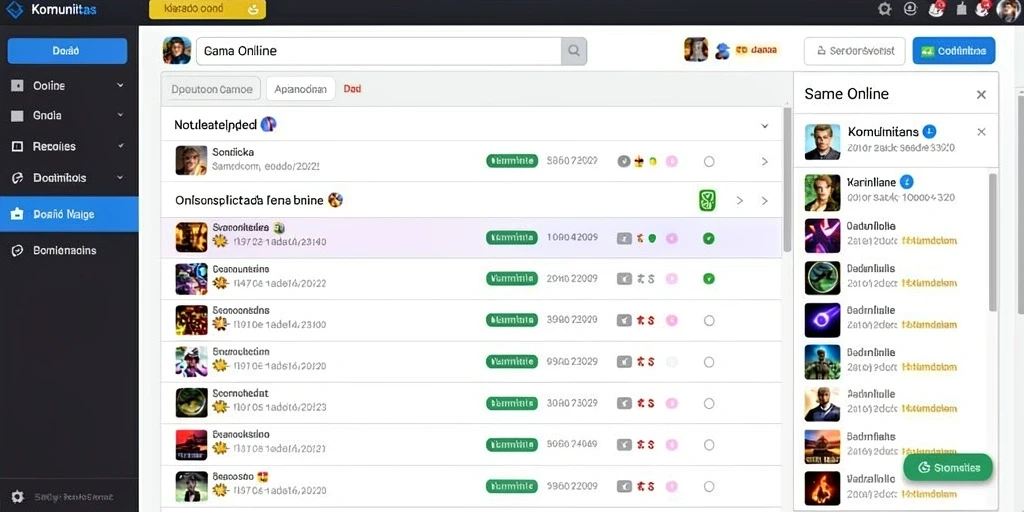Open Doaiid Maige in sidebar
Image resolution: width=1024 pixels, height=512 pixels.
pos(69,214)
